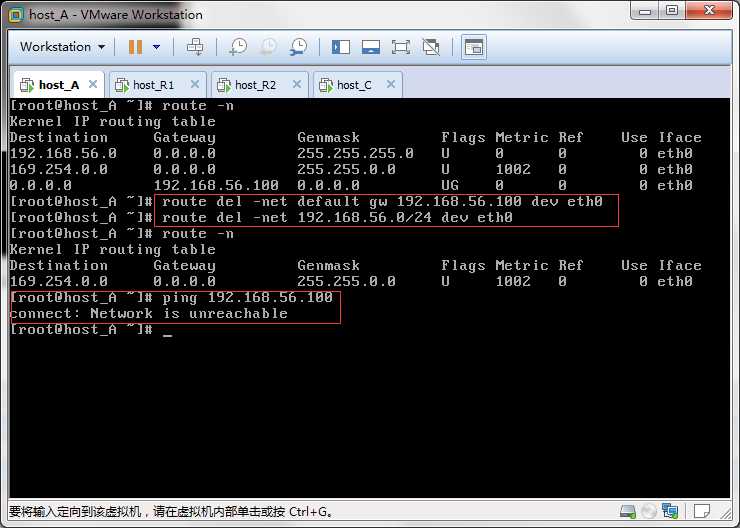Image resolution: width=740 pixels, height=528 pixels.
Task: Click the 192.168.56.100 gateway entry in table
Action: [x=216, y=185]
